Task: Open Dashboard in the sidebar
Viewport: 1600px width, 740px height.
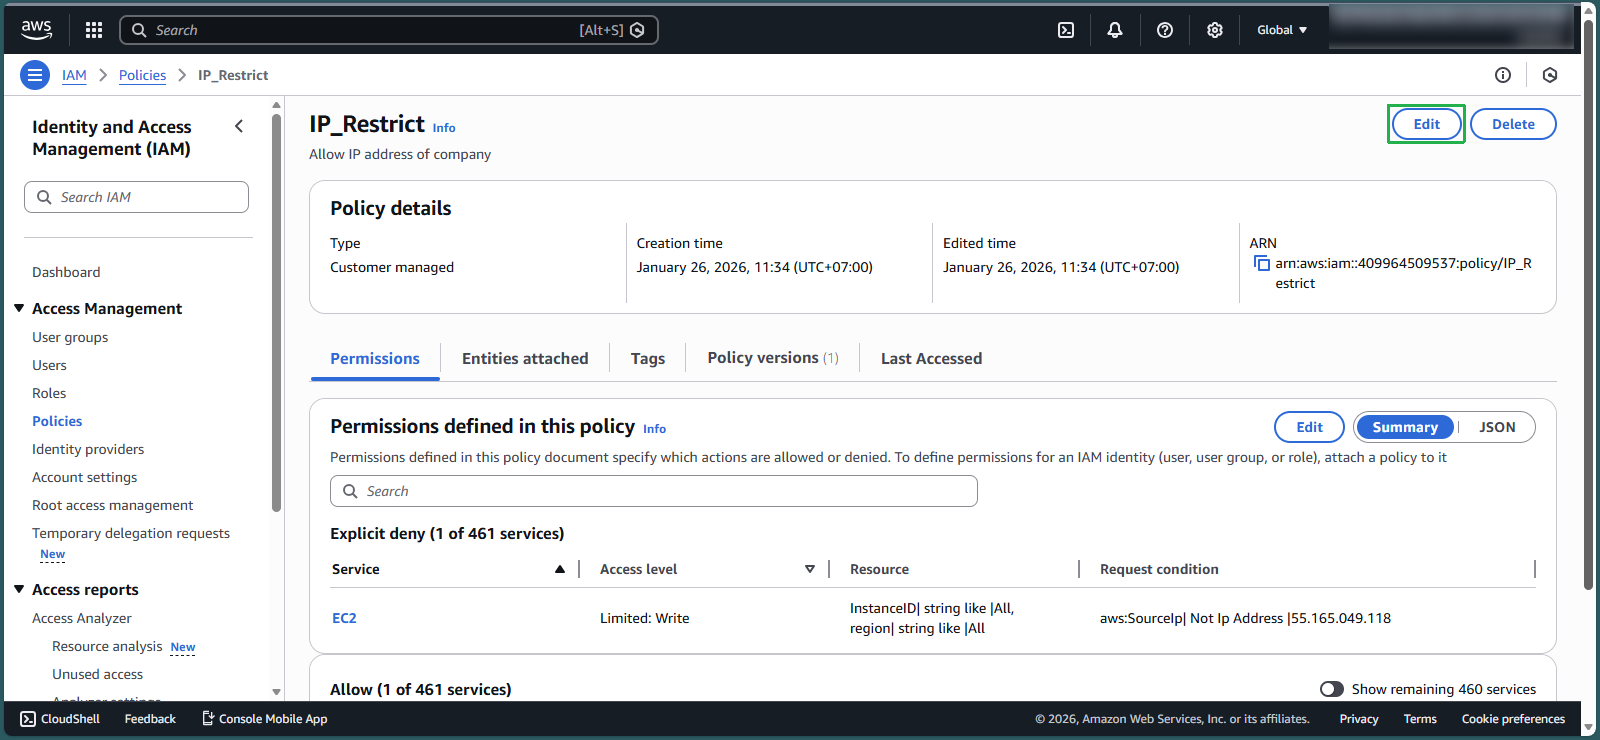Action: tap(66, 272)
